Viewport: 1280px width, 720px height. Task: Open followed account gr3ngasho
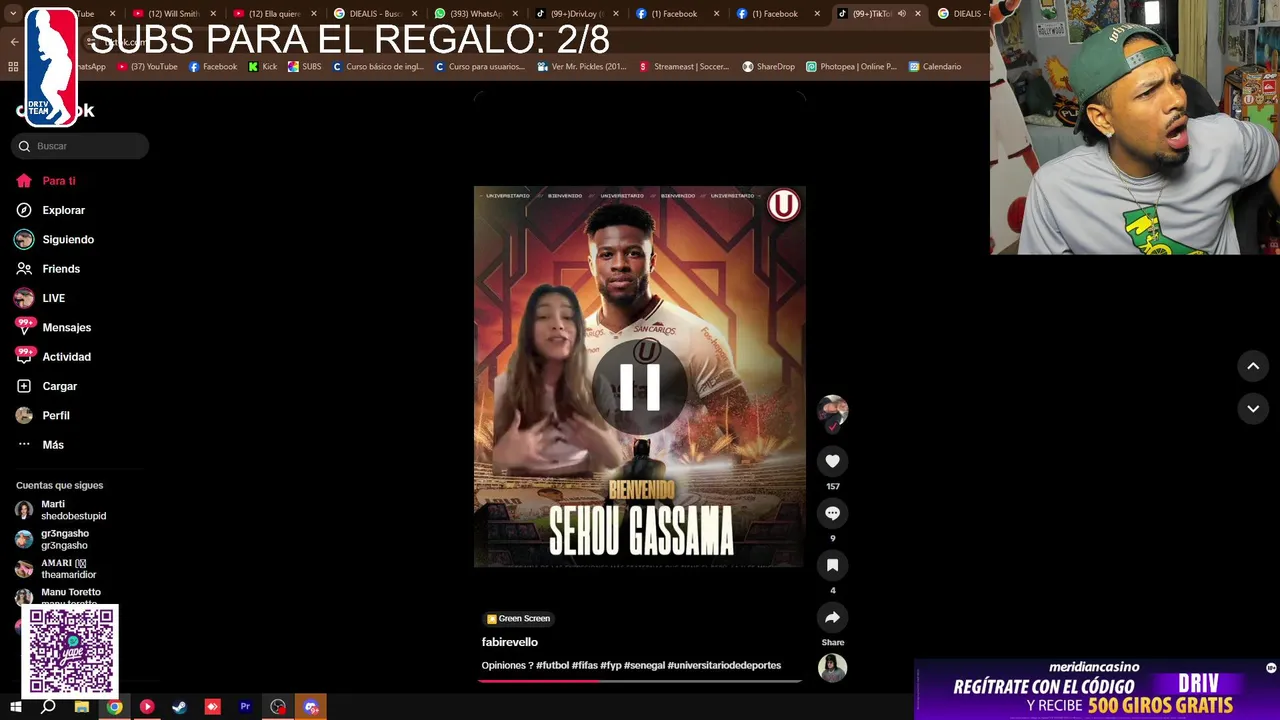[52, 539]
